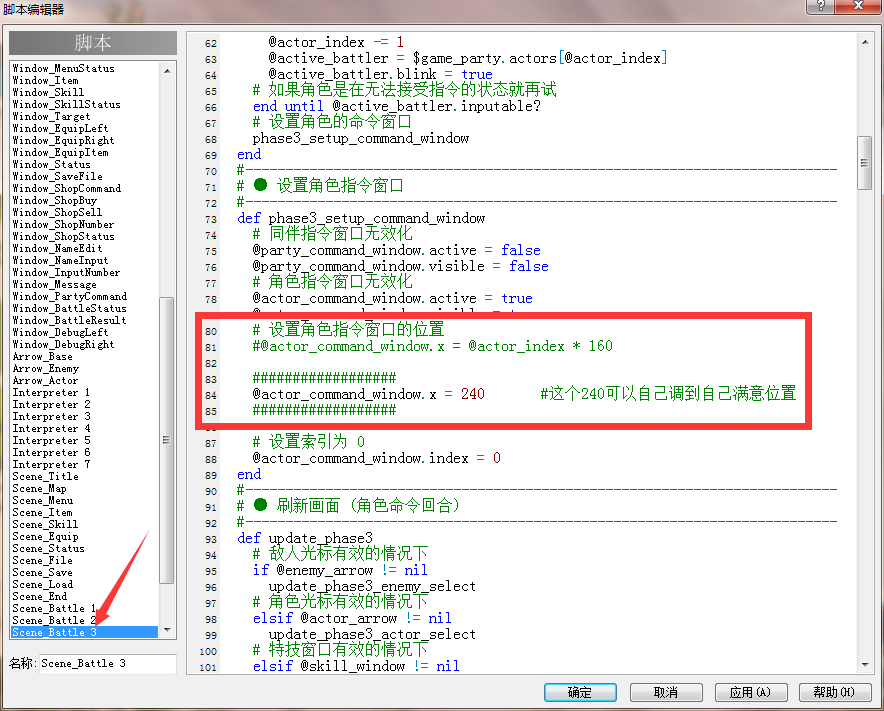Click script list scroll up arrow

(167, 71)
